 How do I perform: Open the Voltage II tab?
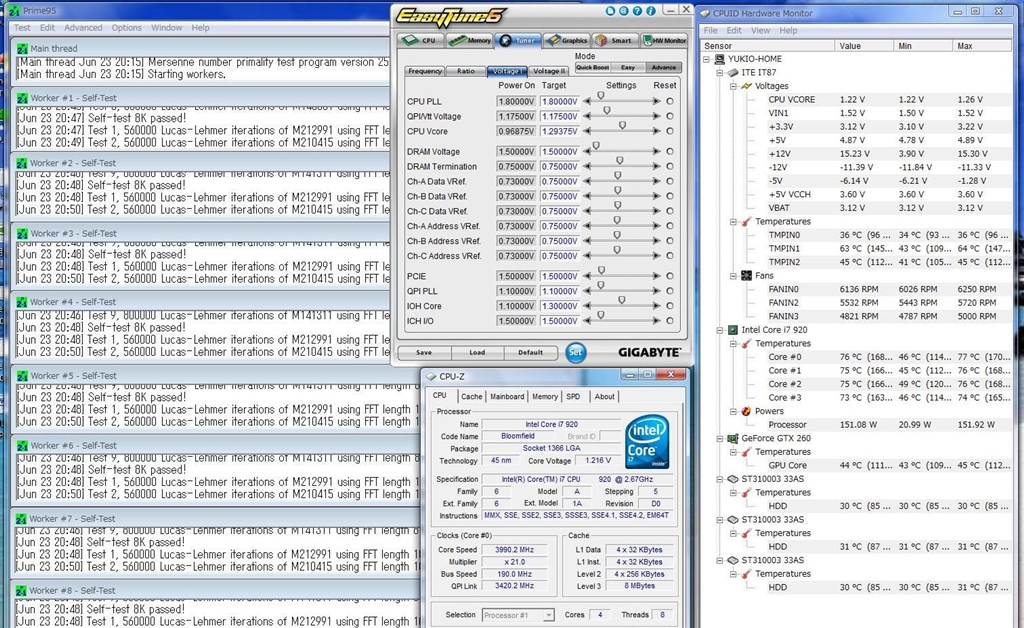pyautogui.click(x=548, y=71)
